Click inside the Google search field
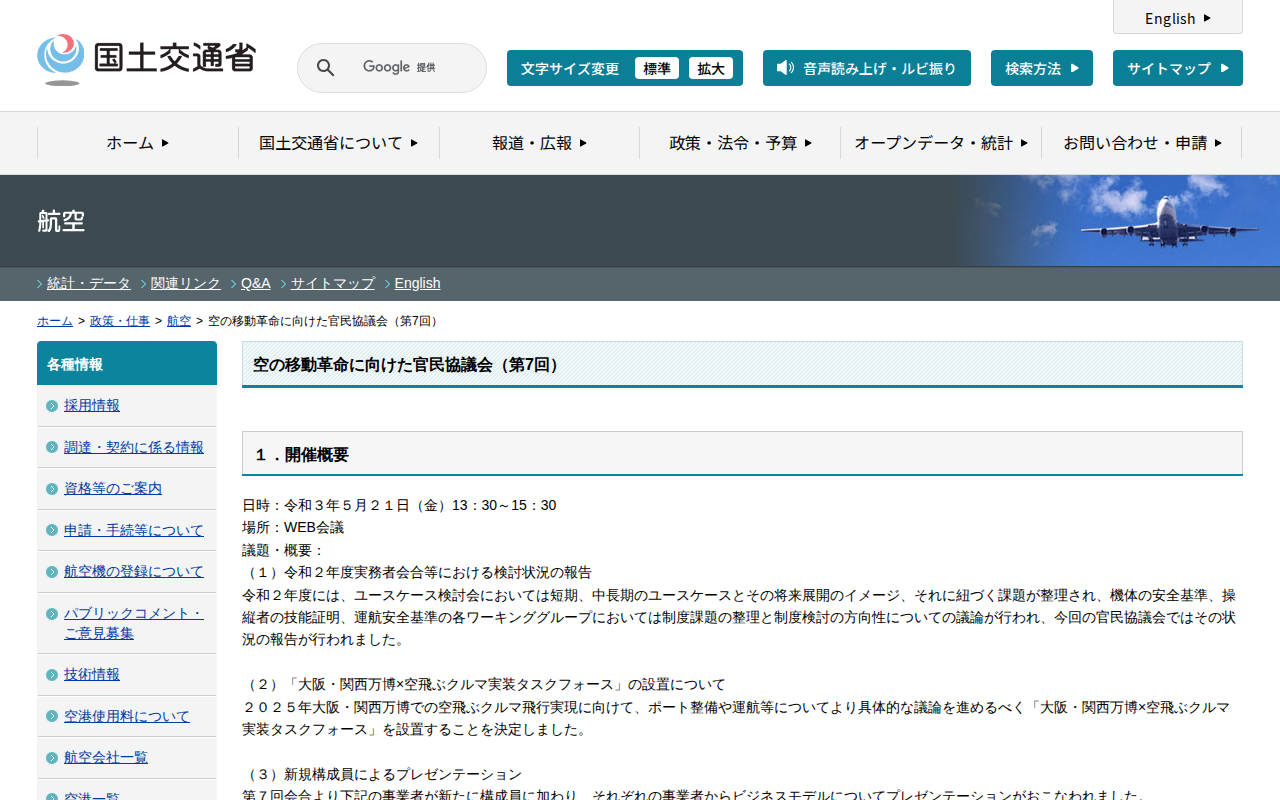Image resolution: width=1280 pixels, height=800 pixels. 410,68
